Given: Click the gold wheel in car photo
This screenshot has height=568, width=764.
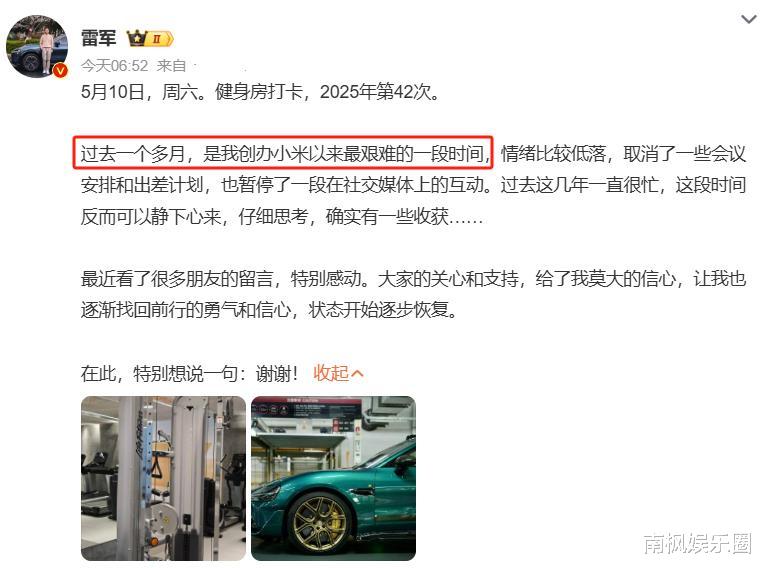Looking at the screenshot, I should [x=320, y=524].
